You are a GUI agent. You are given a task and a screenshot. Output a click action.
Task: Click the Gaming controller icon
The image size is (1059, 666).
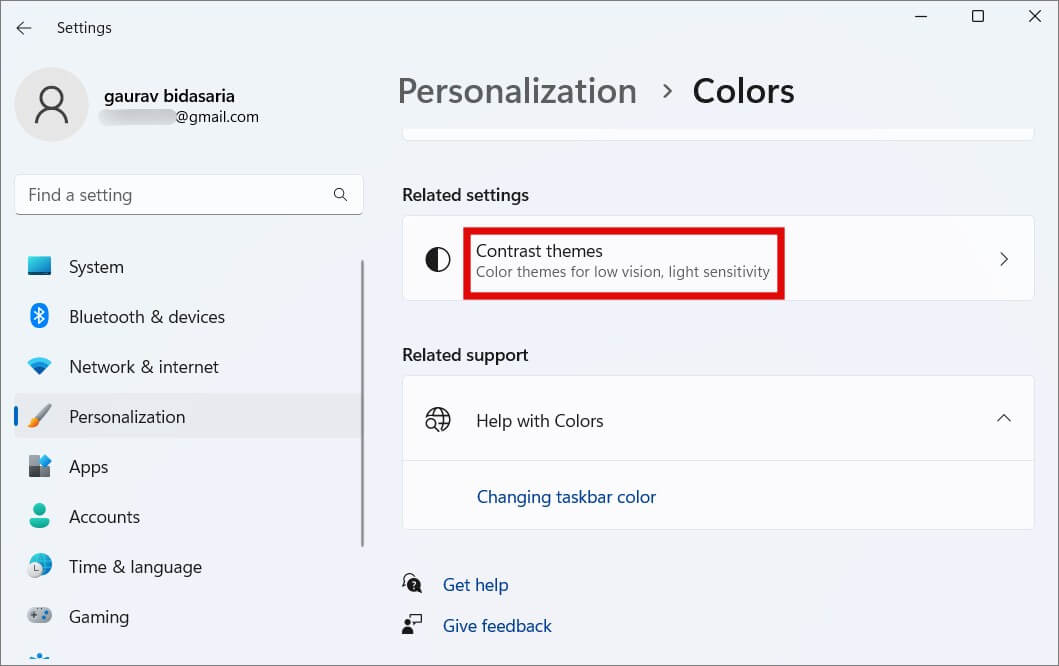39,616
